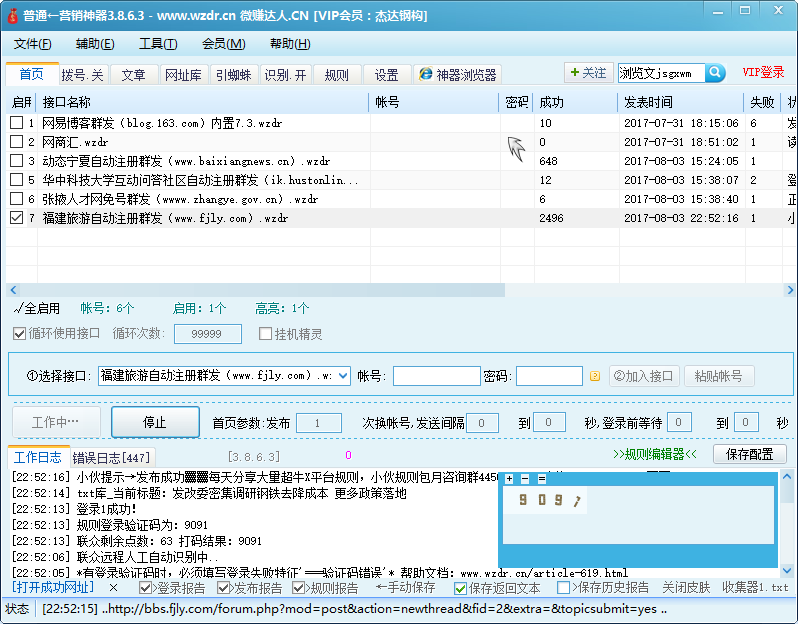Click the orange help icon beside password field
Screen dimensions: 798x624
(x=594, y=377)
